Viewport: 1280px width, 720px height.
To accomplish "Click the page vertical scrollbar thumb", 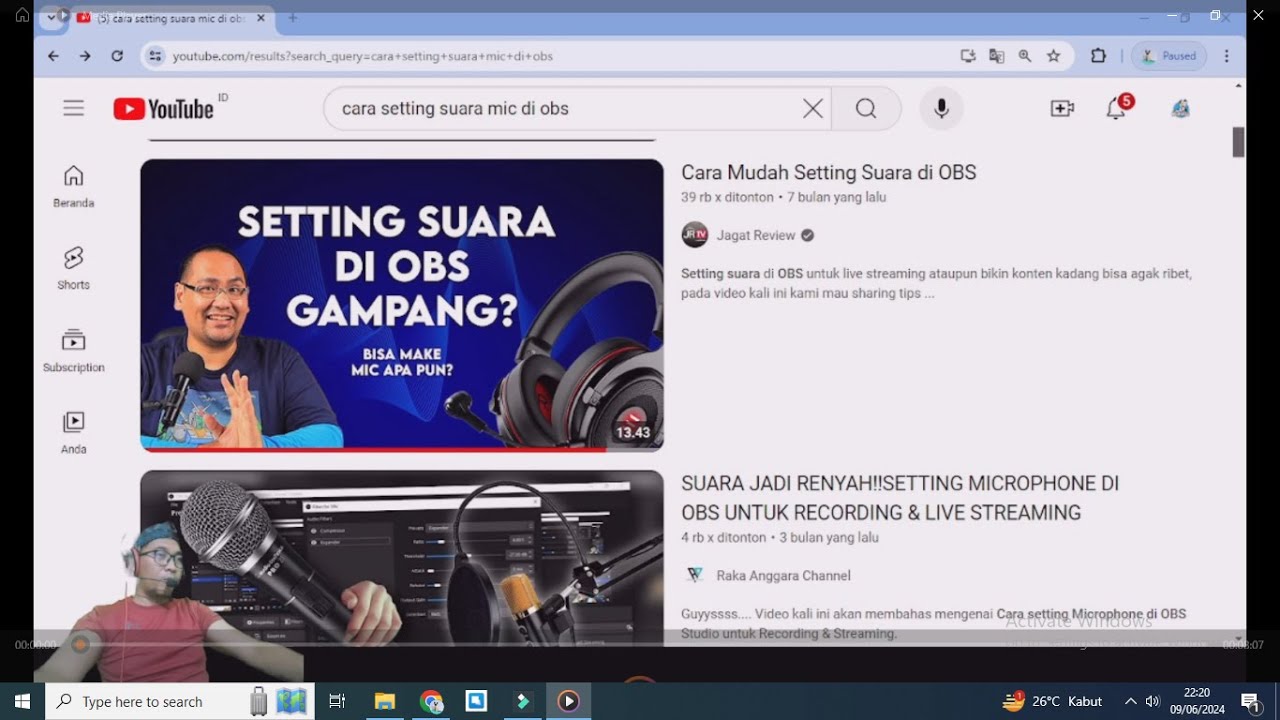I will tap(1238, 142).
